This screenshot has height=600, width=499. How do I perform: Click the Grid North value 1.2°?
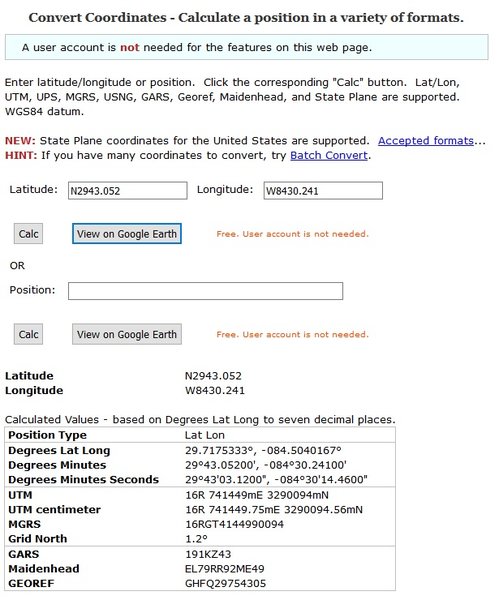pos(196,539)
